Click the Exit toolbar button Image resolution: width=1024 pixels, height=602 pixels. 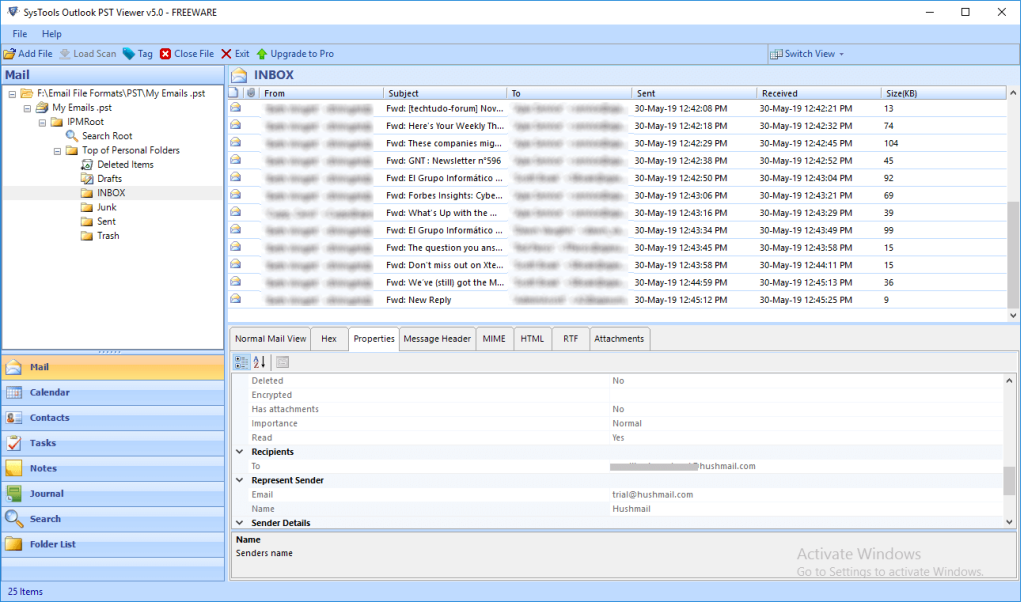[x=235, y=54]
